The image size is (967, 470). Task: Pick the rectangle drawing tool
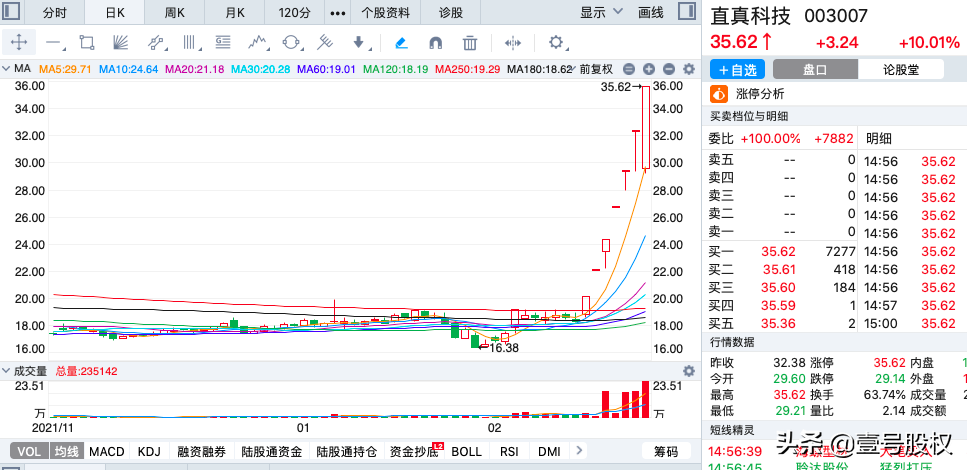87,43
